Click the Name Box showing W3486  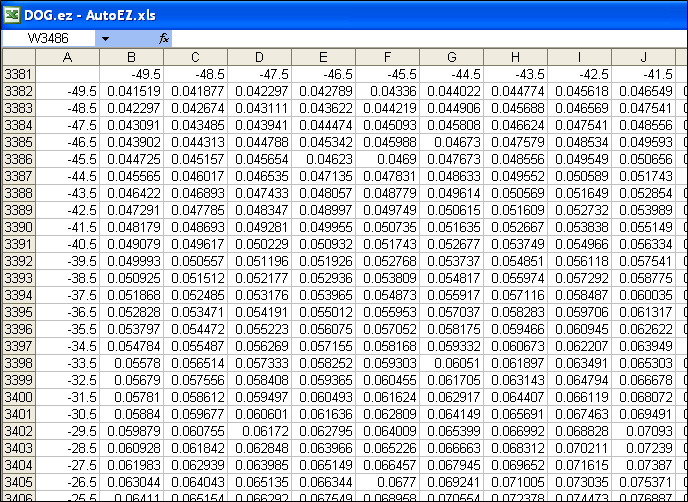tap(48, 37)
